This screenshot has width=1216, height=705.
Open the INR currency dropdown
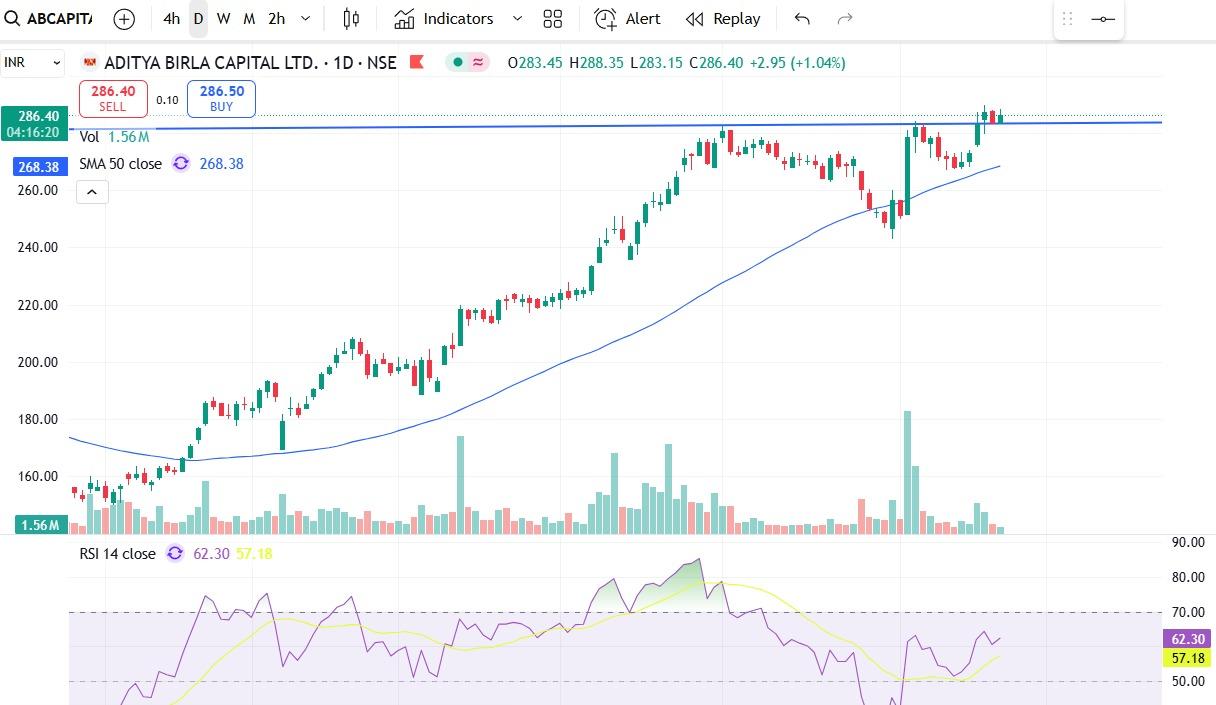[32, 62]
